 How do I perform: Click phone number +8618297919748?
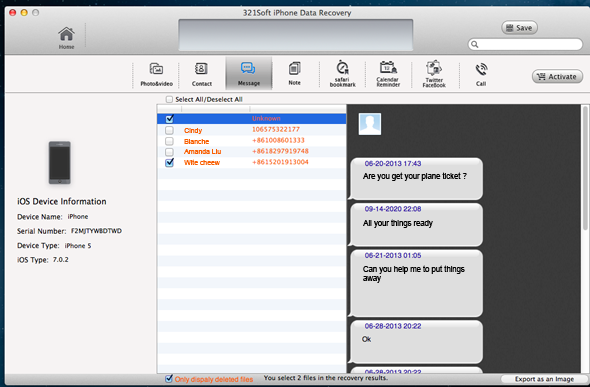point(280,151)
